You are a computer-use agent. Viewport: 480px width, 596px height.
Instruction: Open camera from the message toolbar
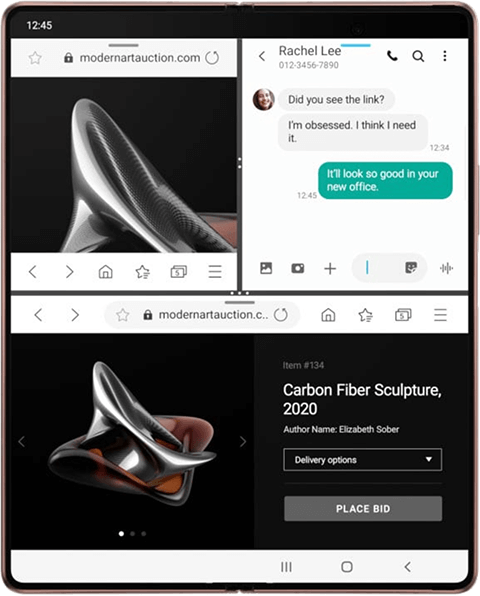[298, 268]
